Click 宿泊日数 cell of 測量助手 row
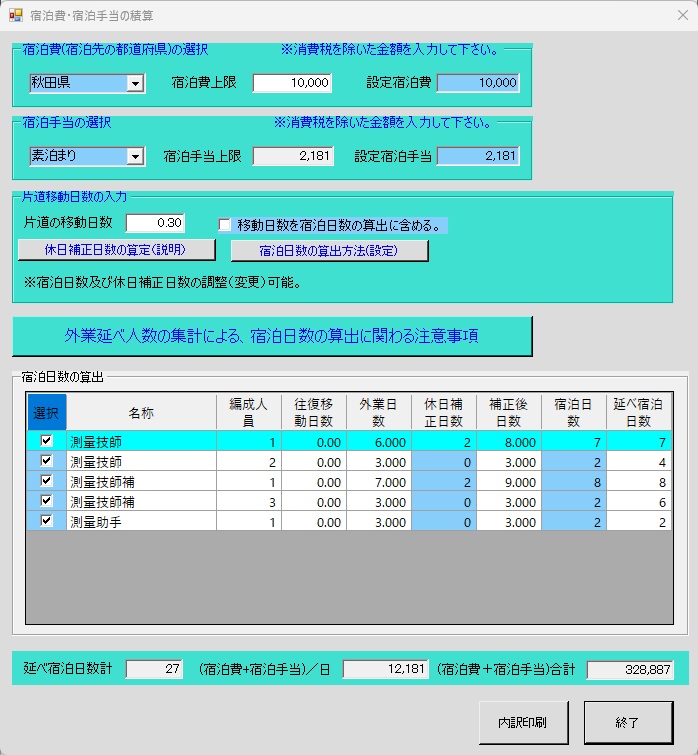 coord(573,522)
